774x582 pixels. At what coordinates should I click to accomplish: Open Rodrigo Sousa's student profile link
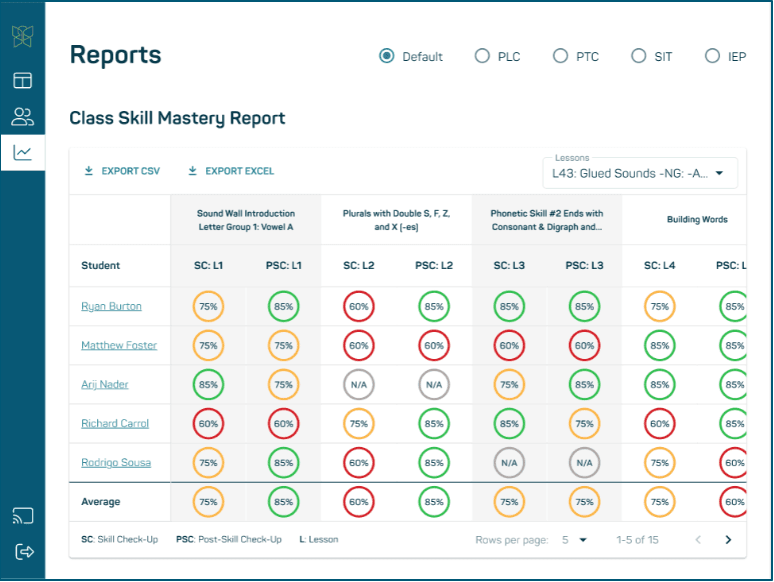115,462
